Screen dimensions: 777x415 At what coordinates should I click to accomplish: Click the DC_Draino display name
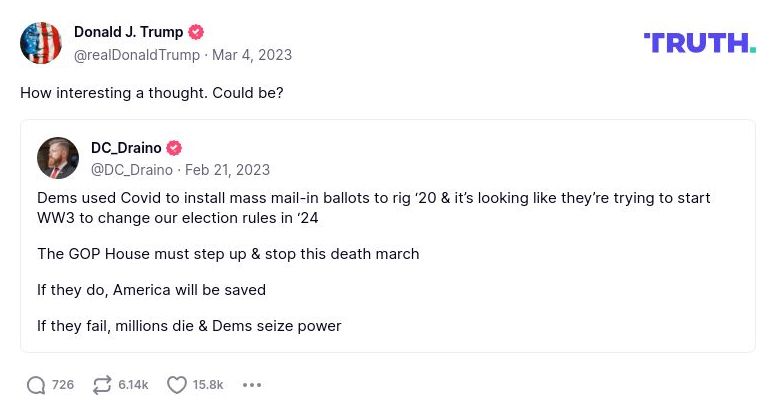click(126, 148)
